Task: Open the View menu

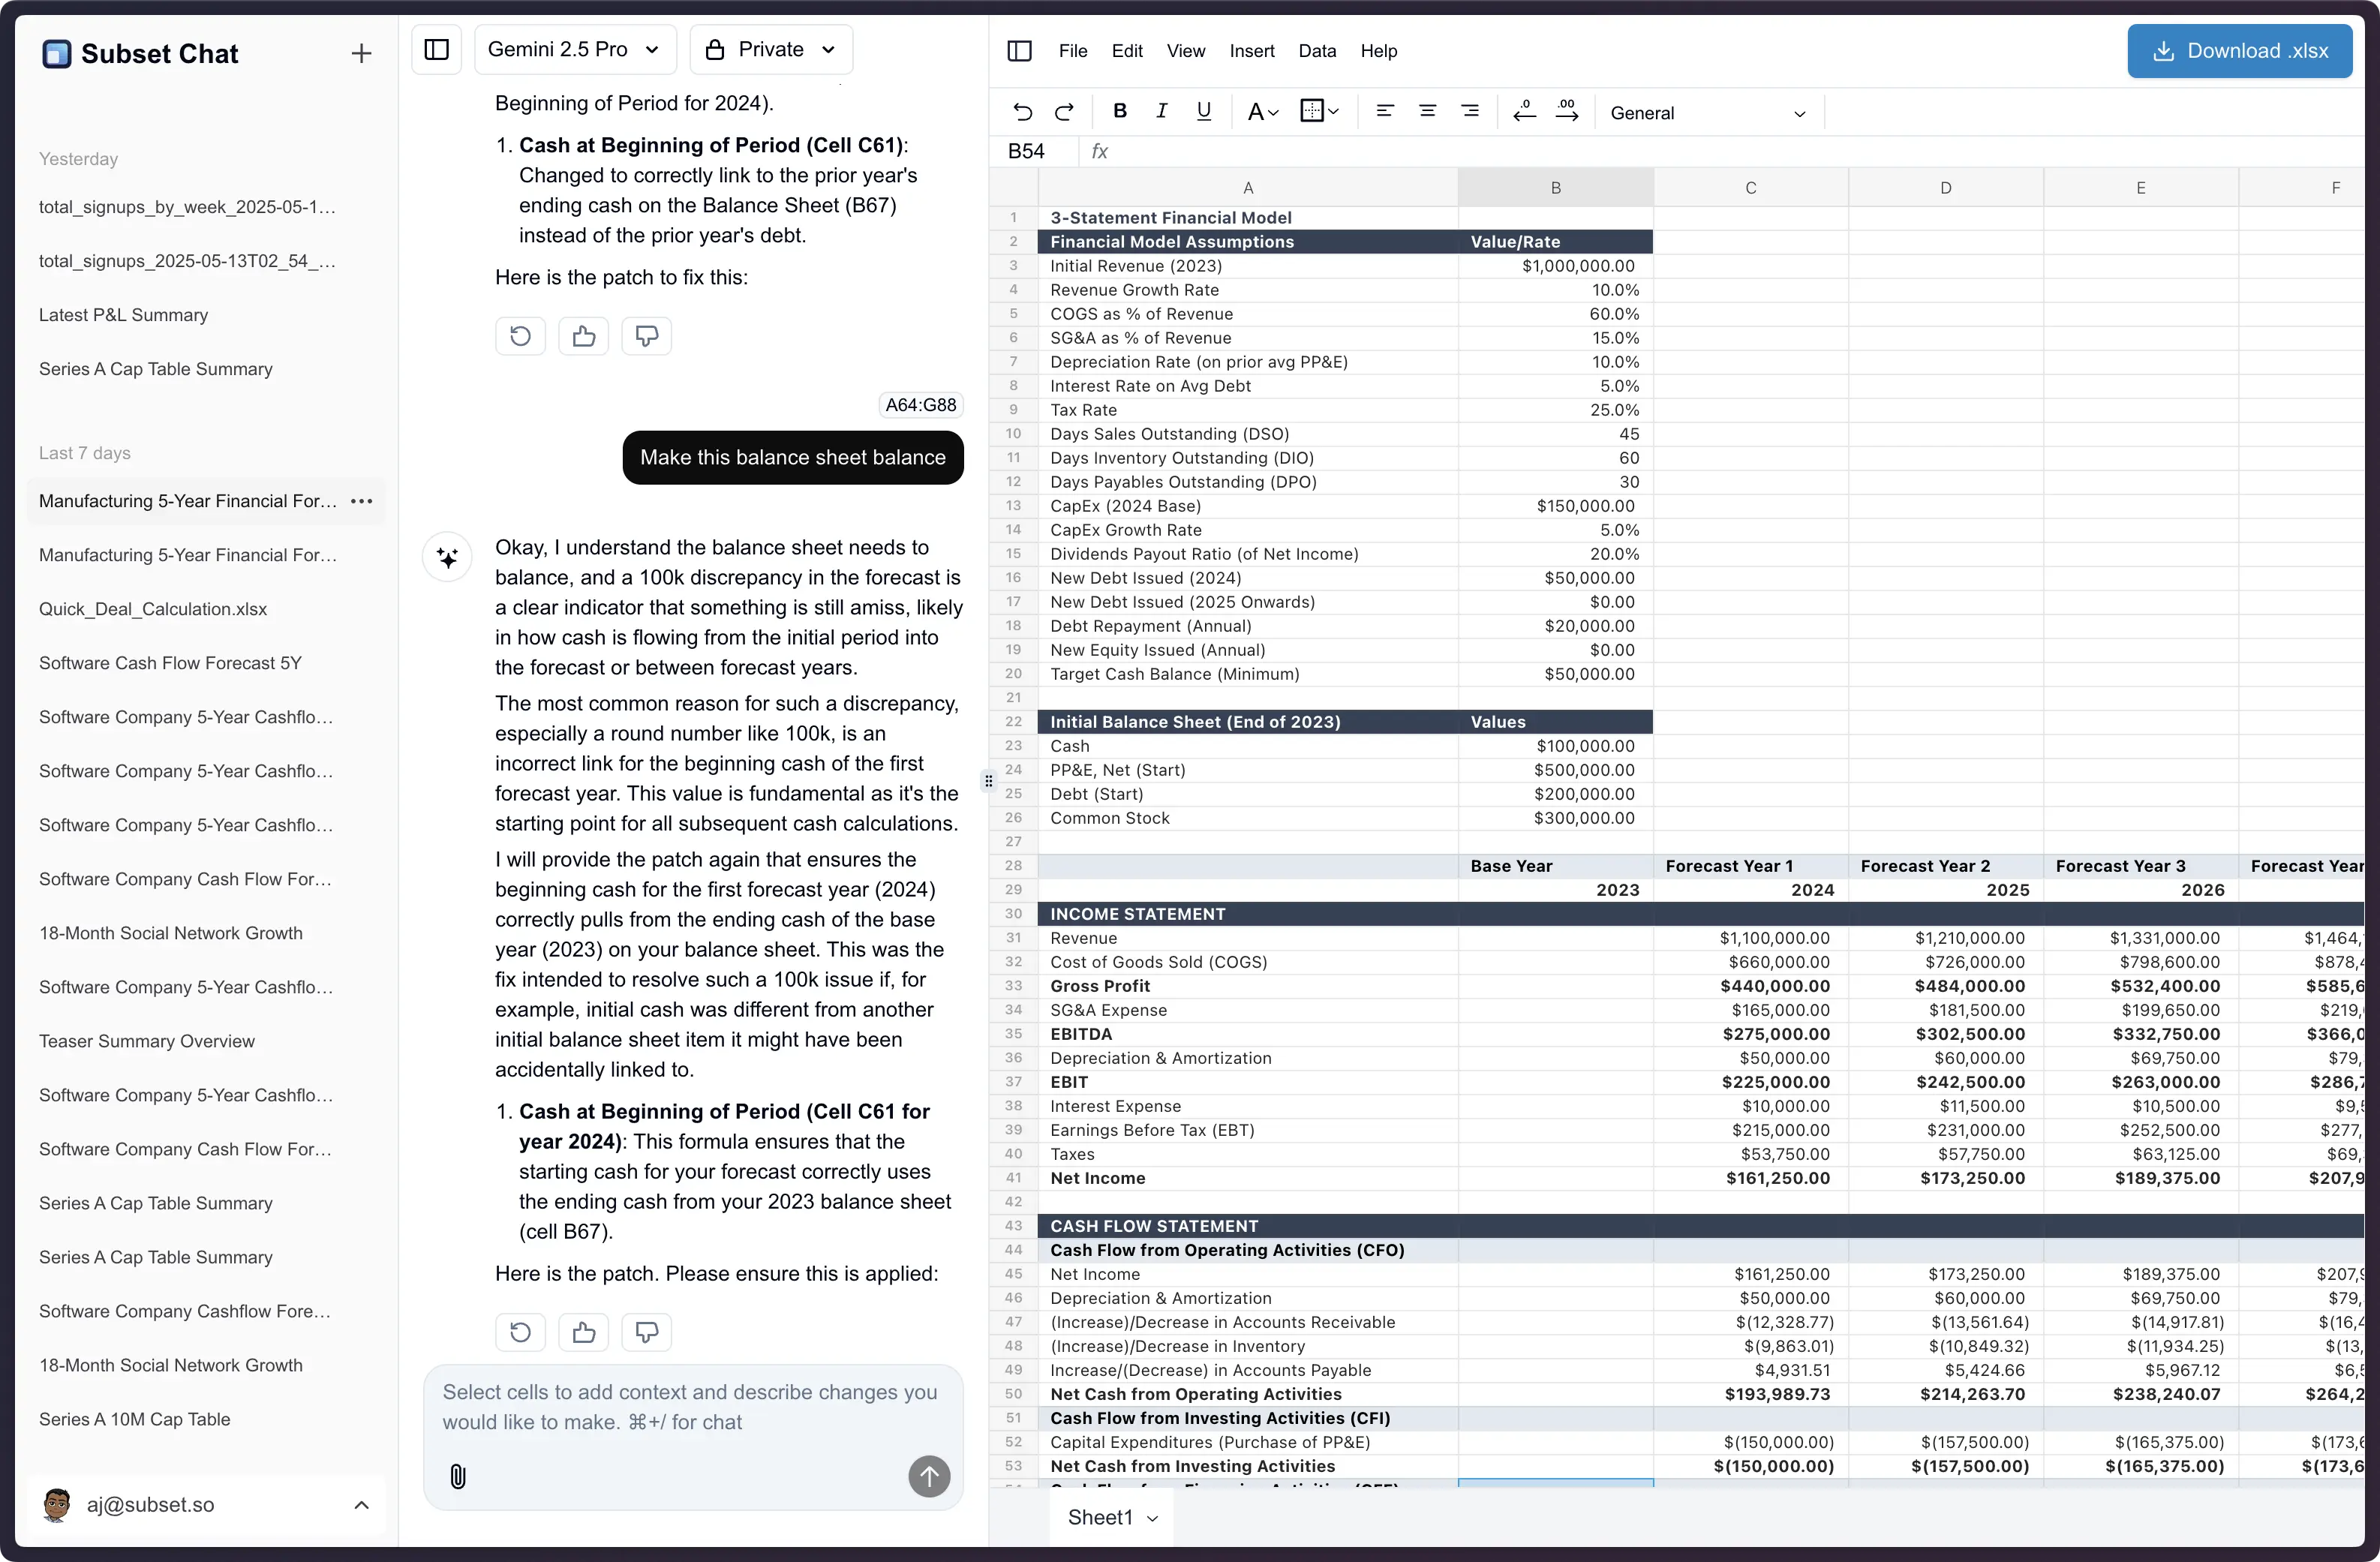Action: 1186,51
